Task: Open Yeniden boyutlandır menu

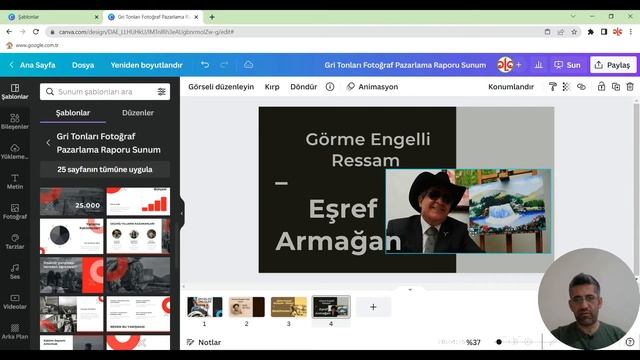Action: click(x=147, y=65)
